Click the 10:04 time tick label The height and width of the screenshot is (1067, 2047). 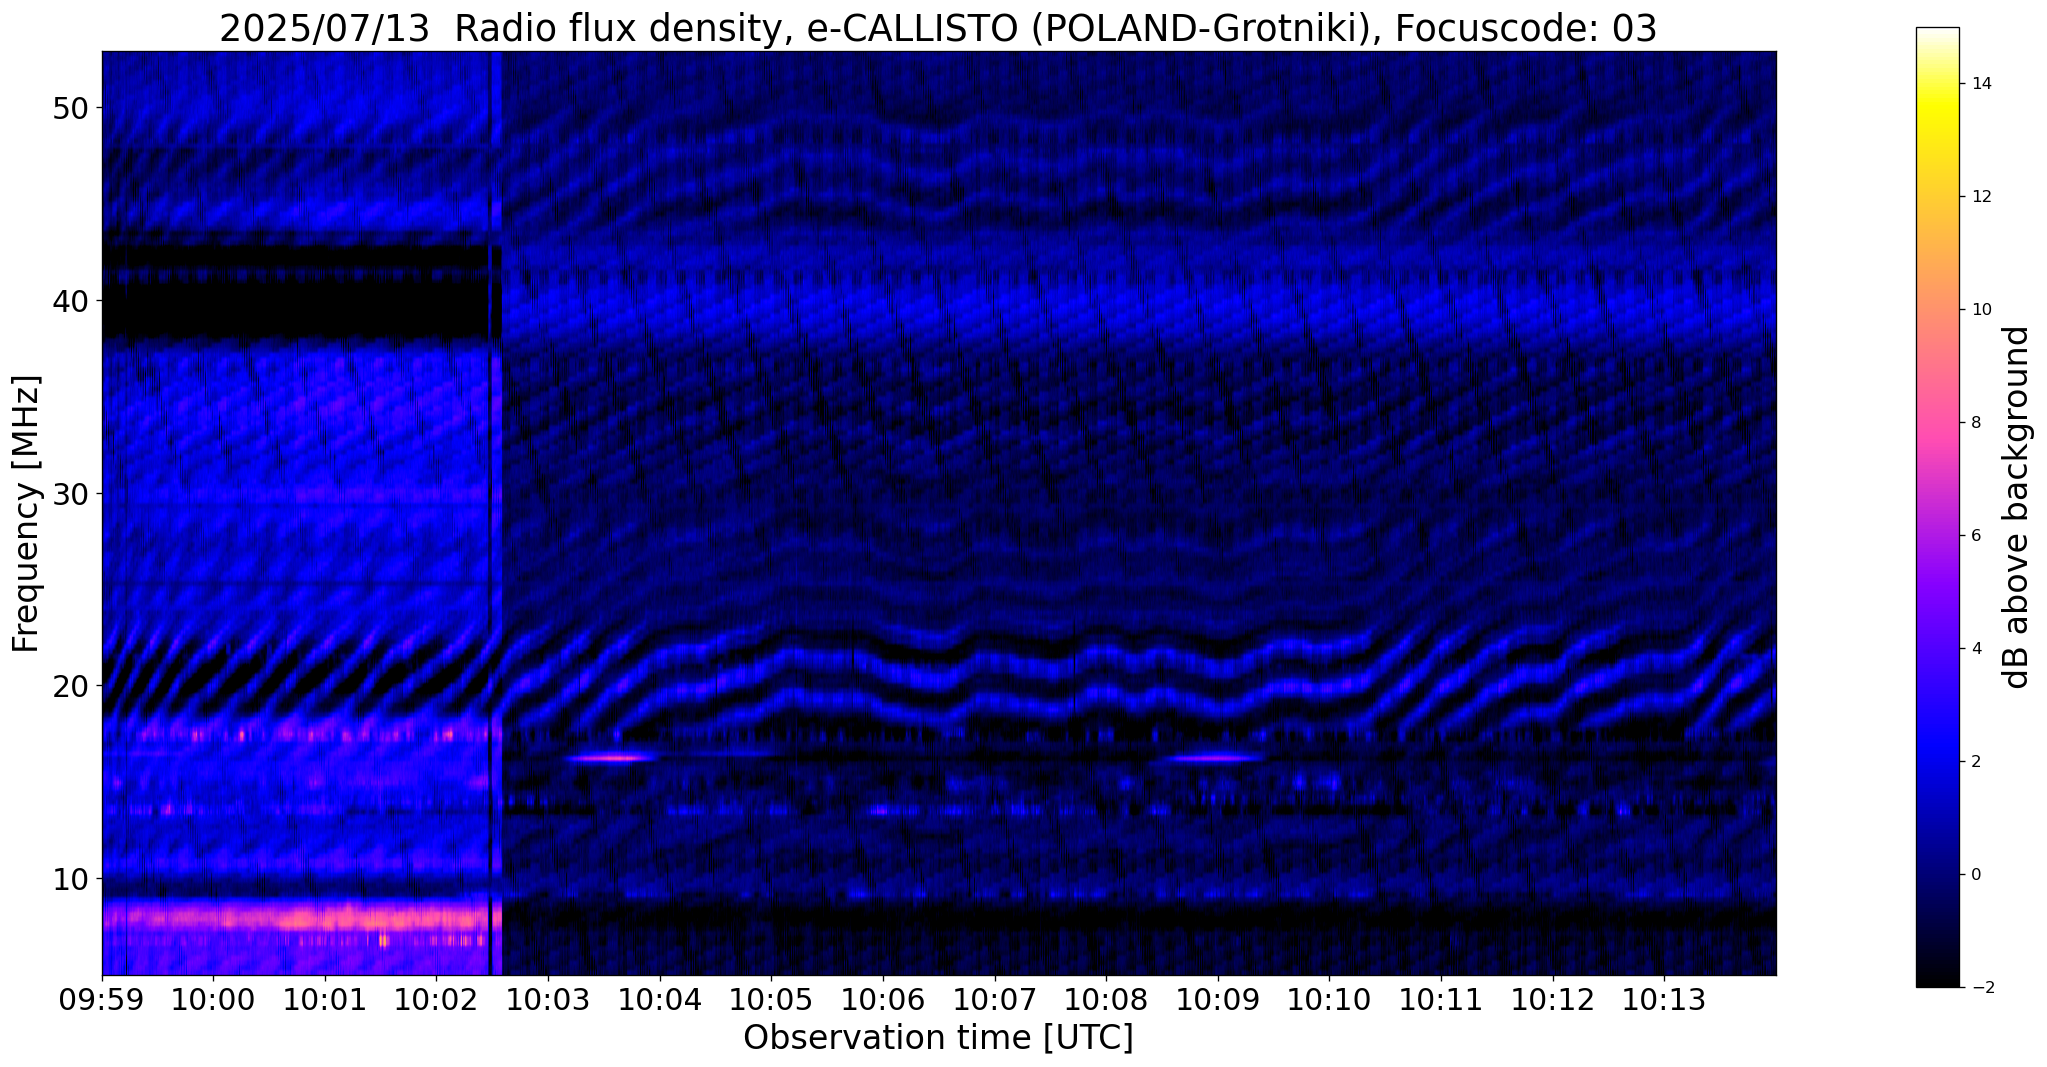tap(659, 999)
